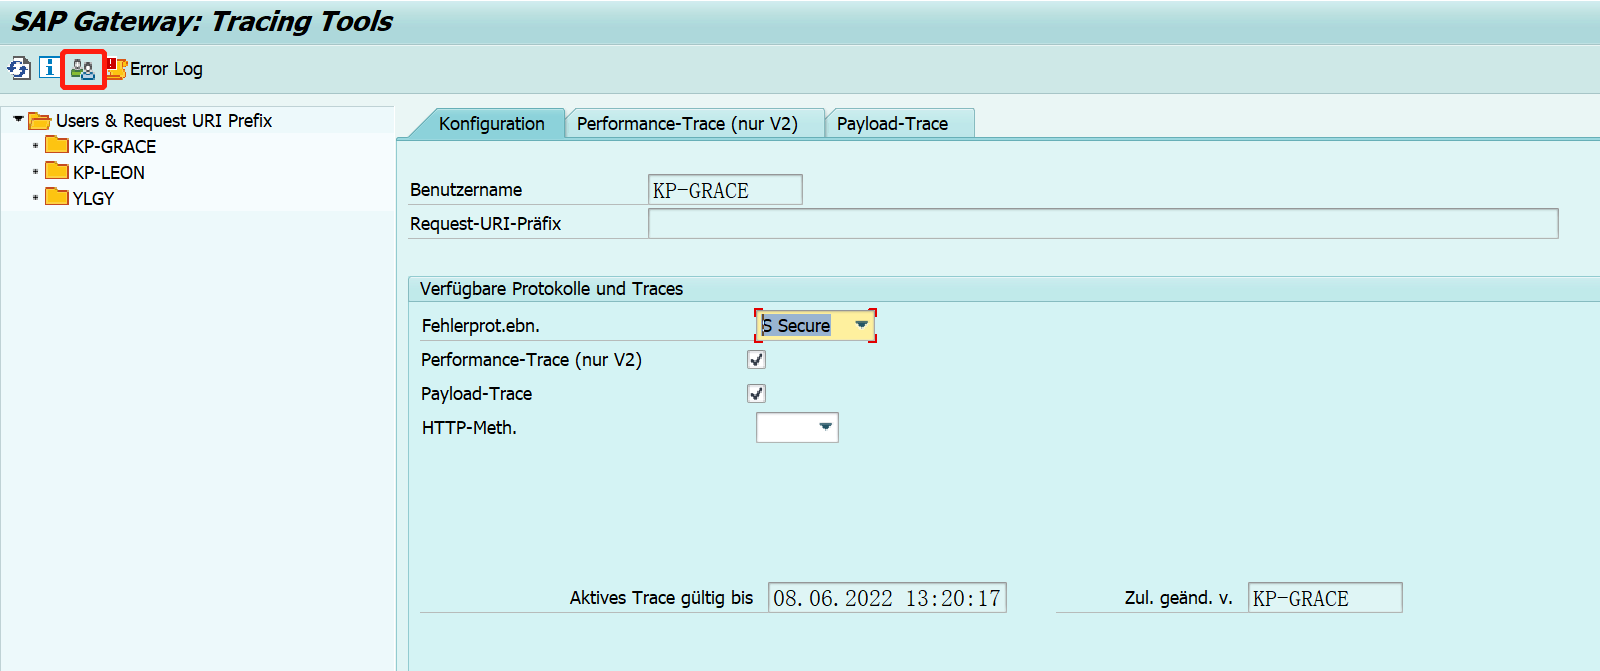Open the Error Log
The width and height of the screenshot is (1600, 671).
point(155,69)
